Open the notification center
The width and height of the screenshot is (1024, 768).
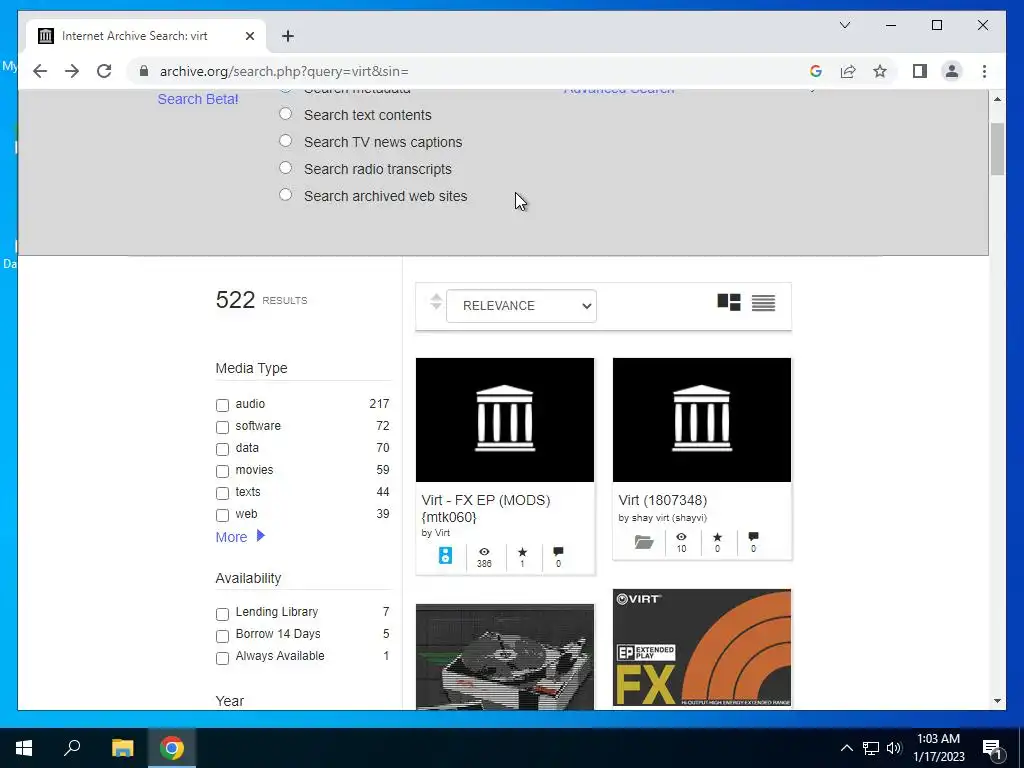click(992, 748)
